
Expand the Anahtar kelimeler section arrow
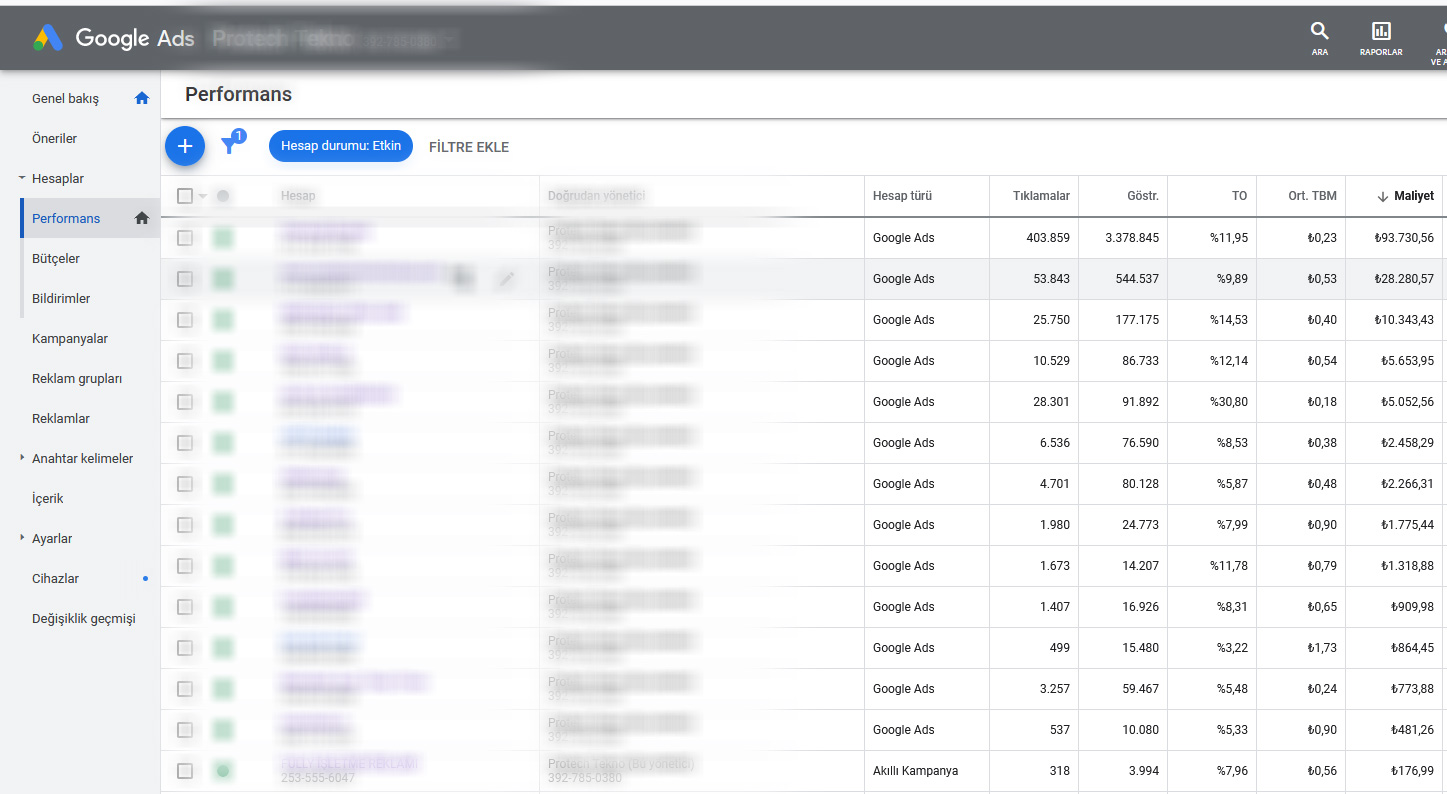coord(22,458)
